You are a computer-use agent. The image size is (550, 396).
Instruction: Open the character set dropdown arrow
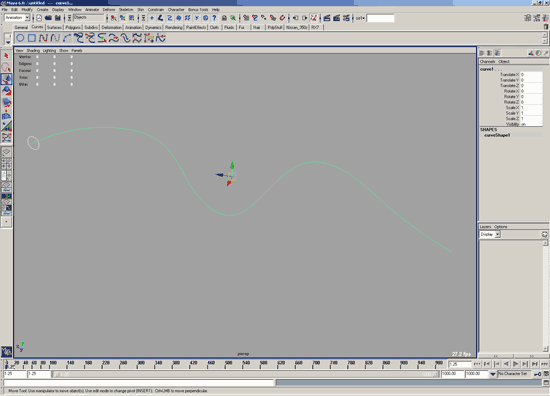click(492, 374)
